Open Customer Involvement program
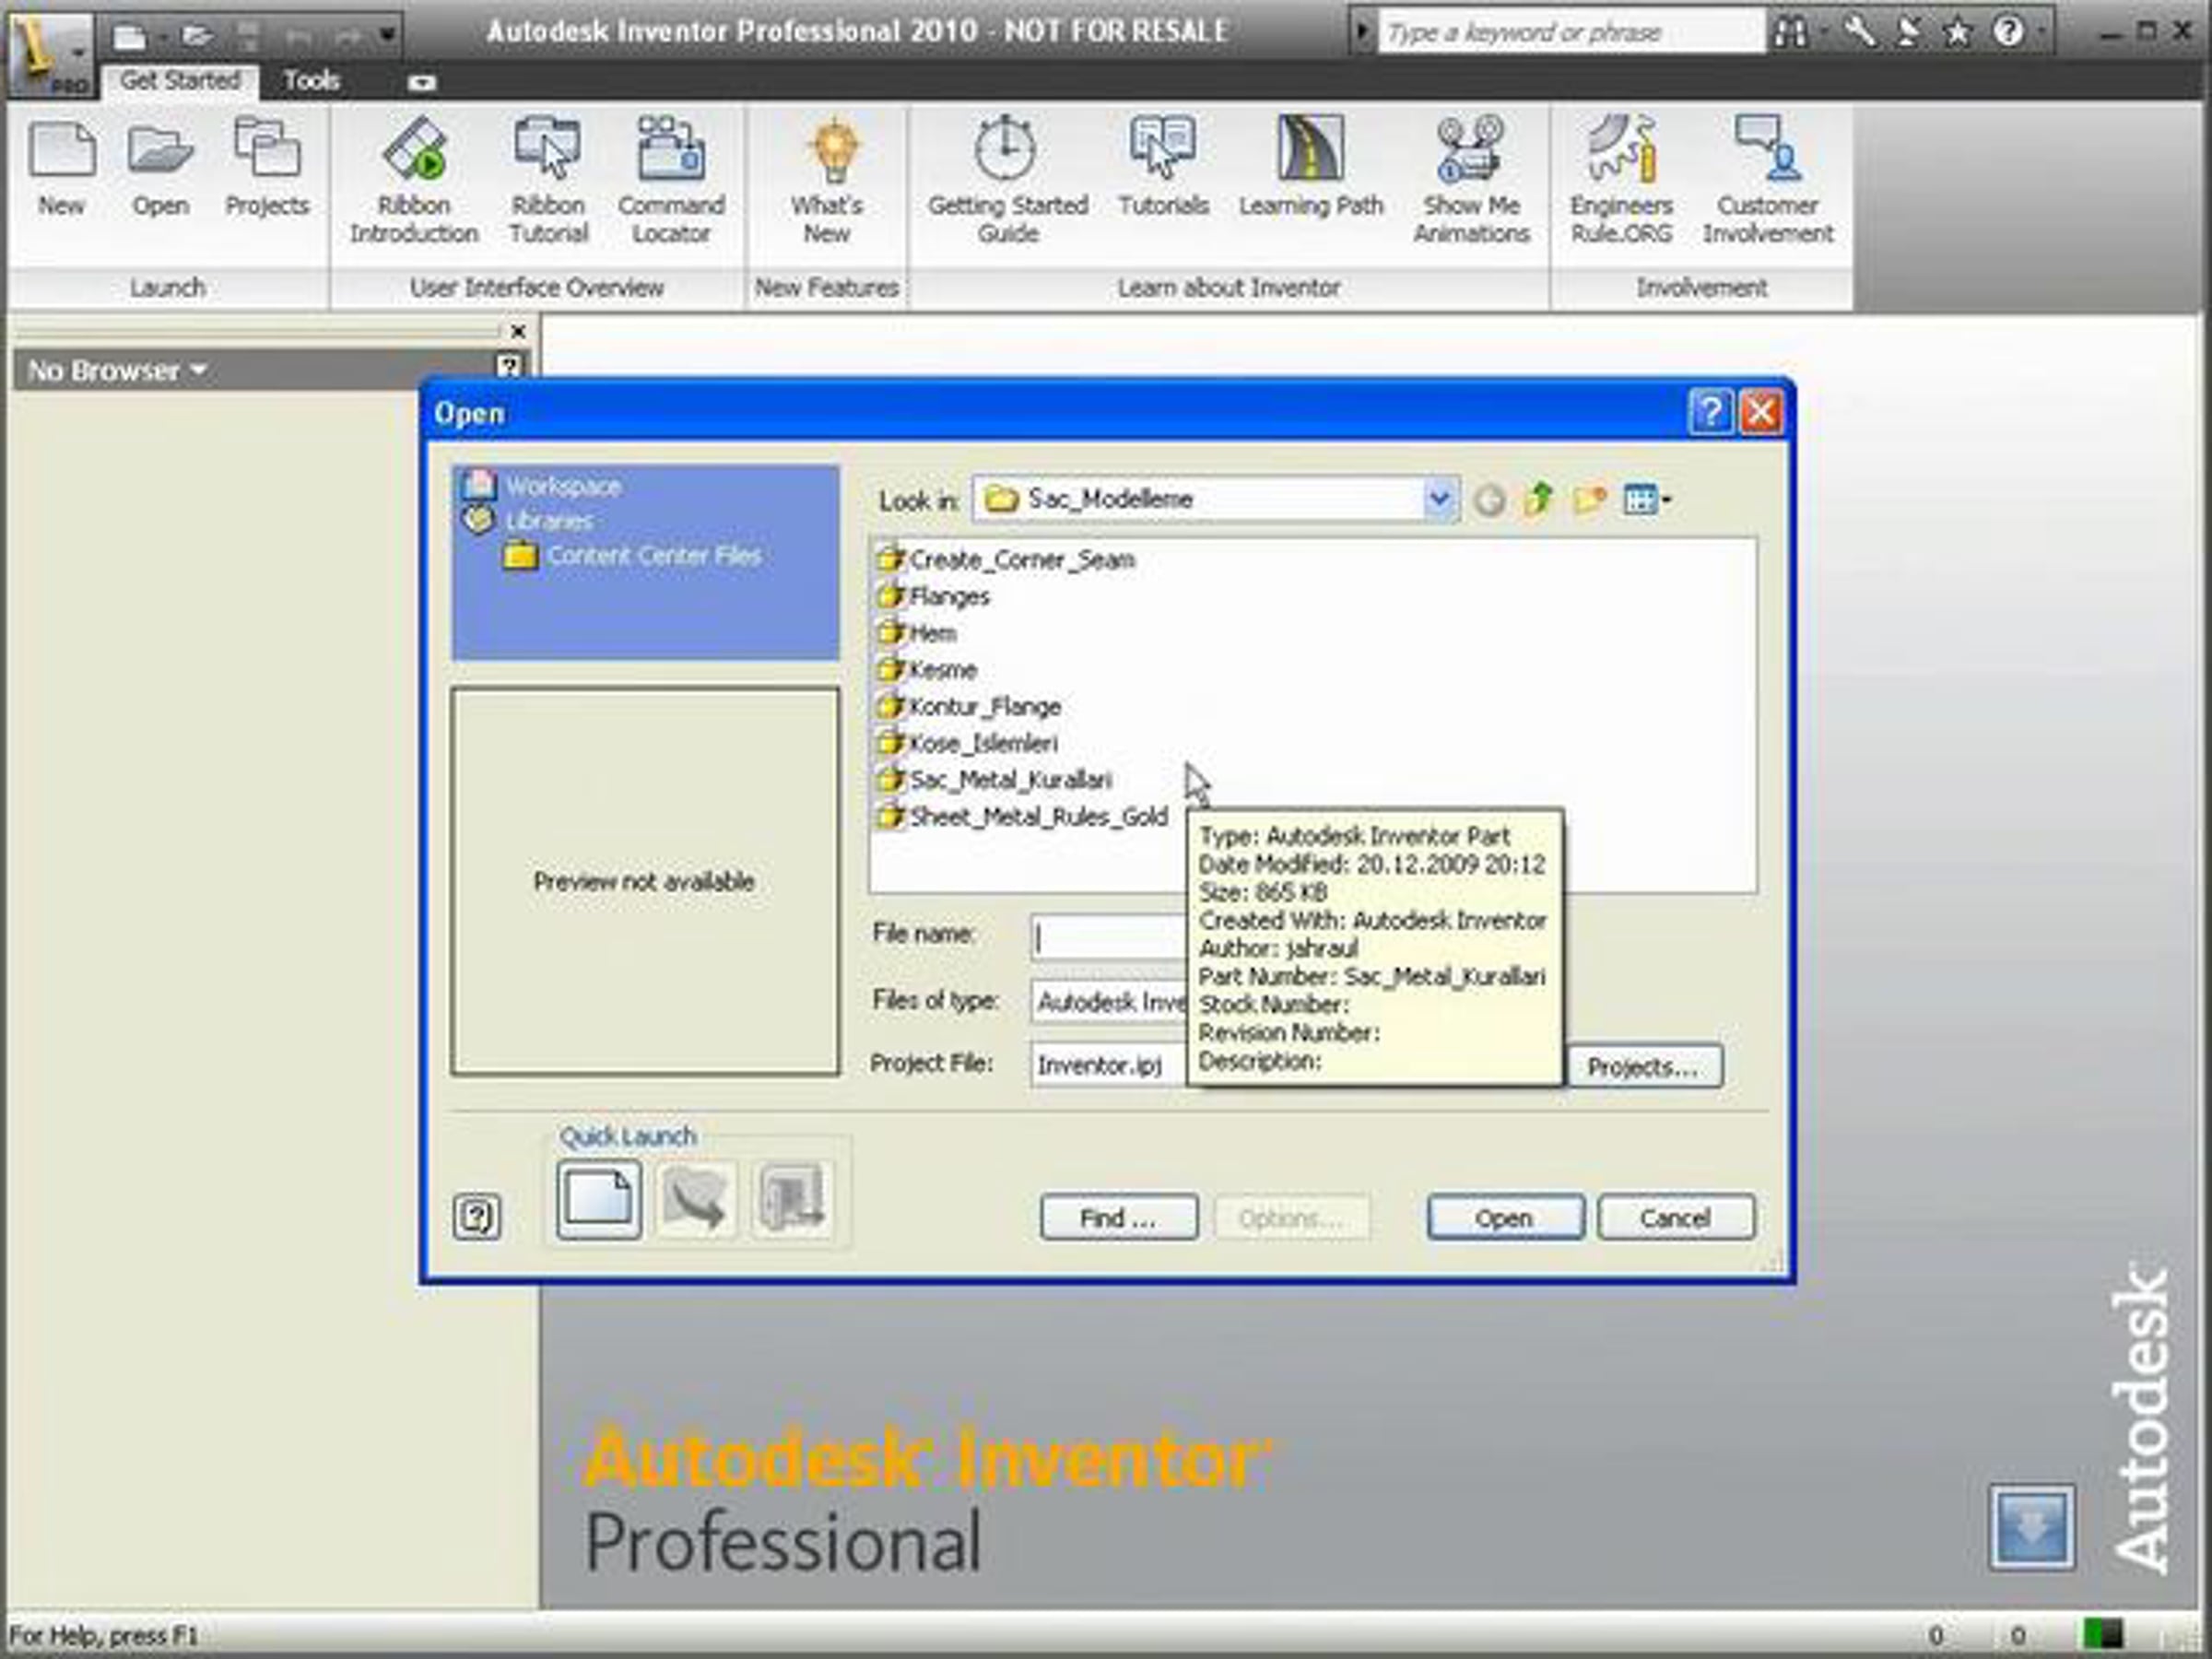 [1768, 180]
